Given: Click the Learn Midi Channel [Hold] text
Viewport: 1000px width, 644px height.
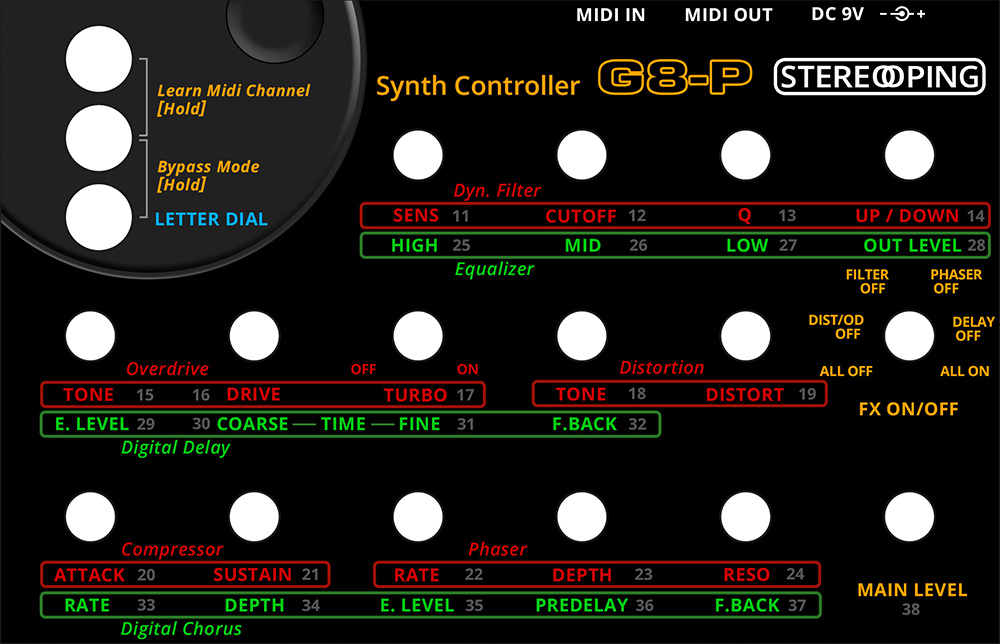Looking at the screenshot, I should point(233,99).
